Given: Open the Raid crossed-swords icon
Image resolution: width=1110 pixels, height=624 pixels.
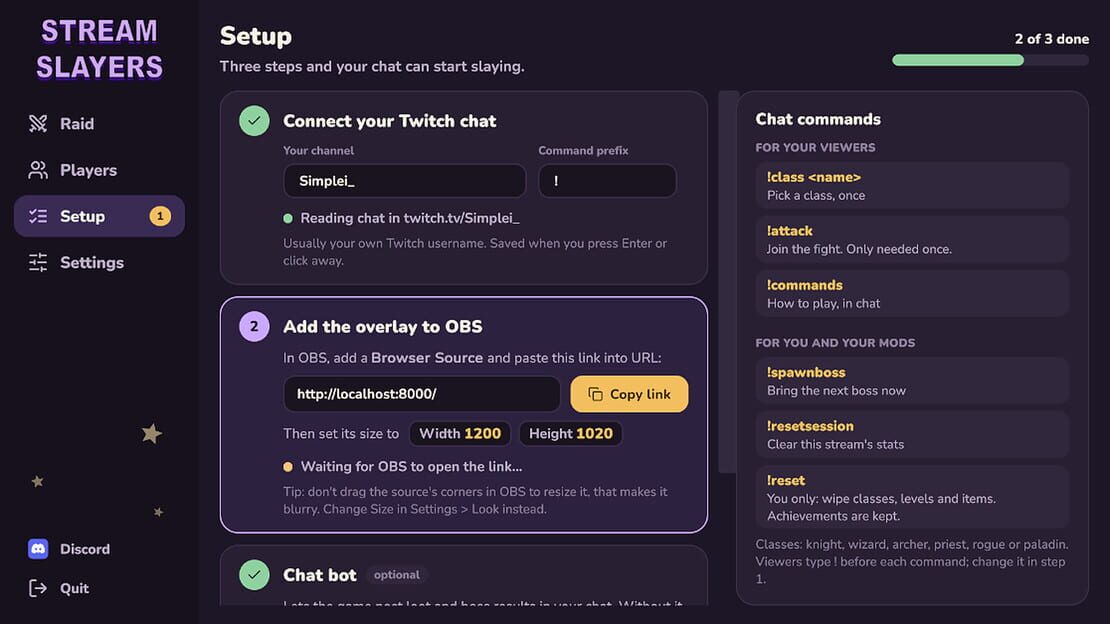Looking at the screenshot, I should pyautogui.click(x=38, y=123).
